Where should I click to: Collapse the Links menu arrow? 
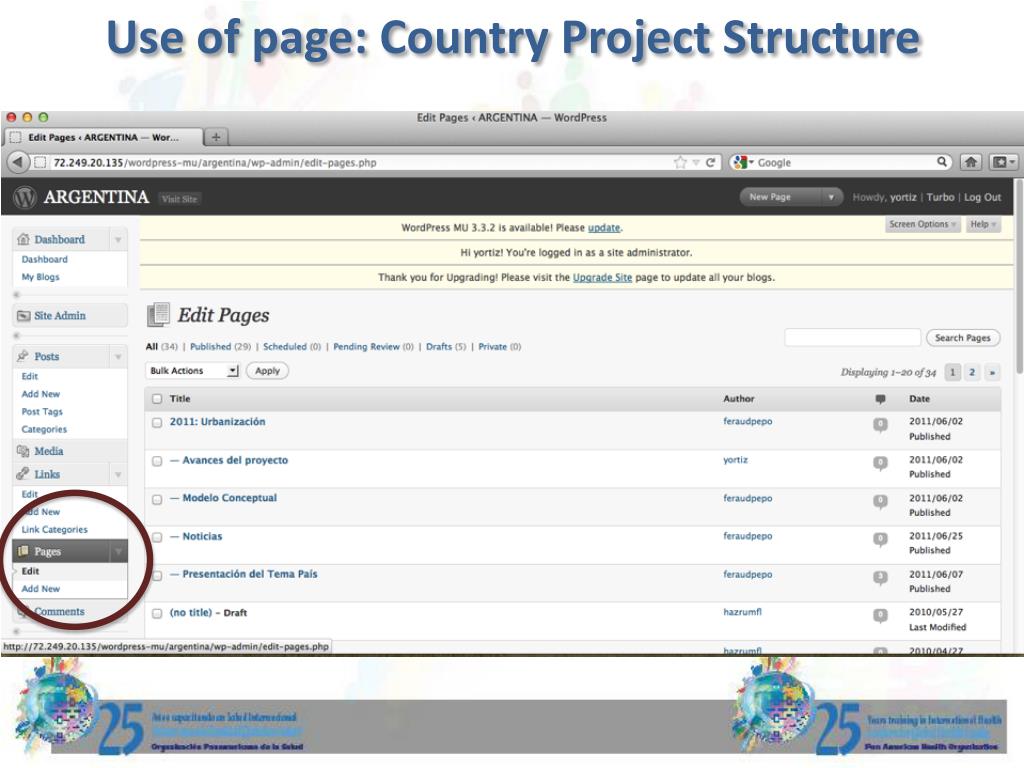[x=118, y=474]
